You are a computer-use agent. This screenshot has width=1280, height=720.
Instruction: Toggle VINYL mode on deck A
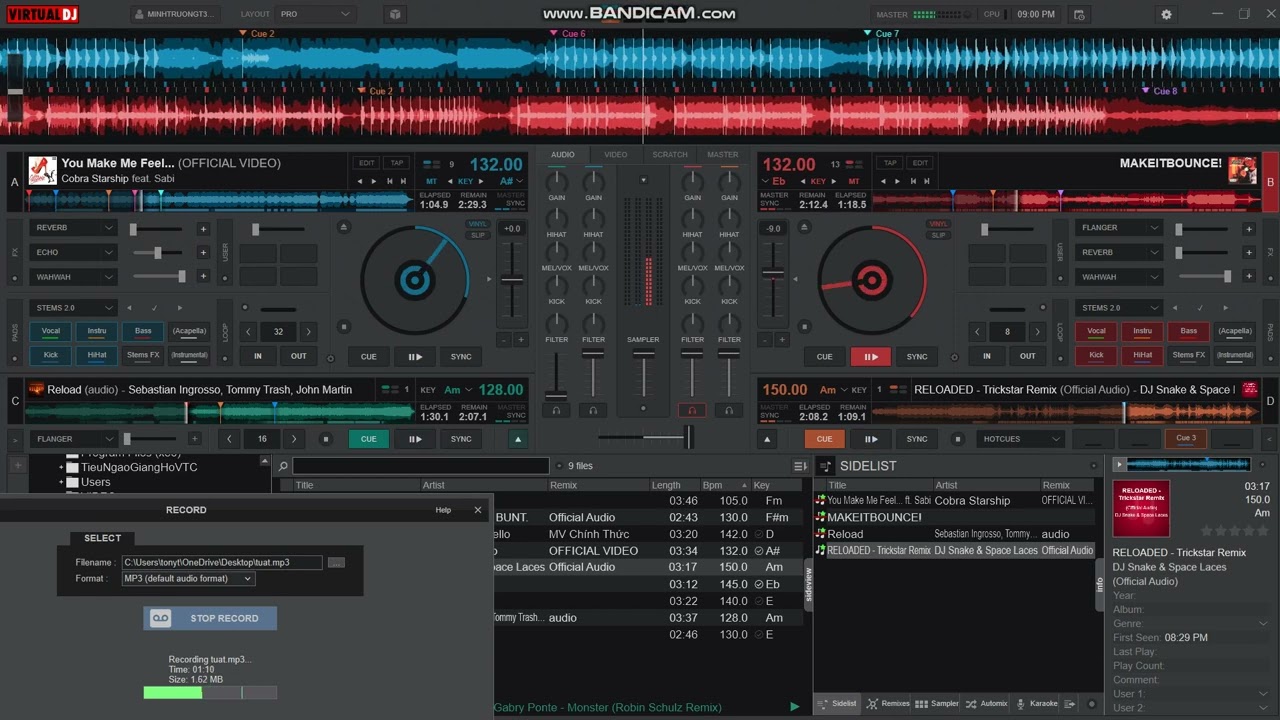478,224
